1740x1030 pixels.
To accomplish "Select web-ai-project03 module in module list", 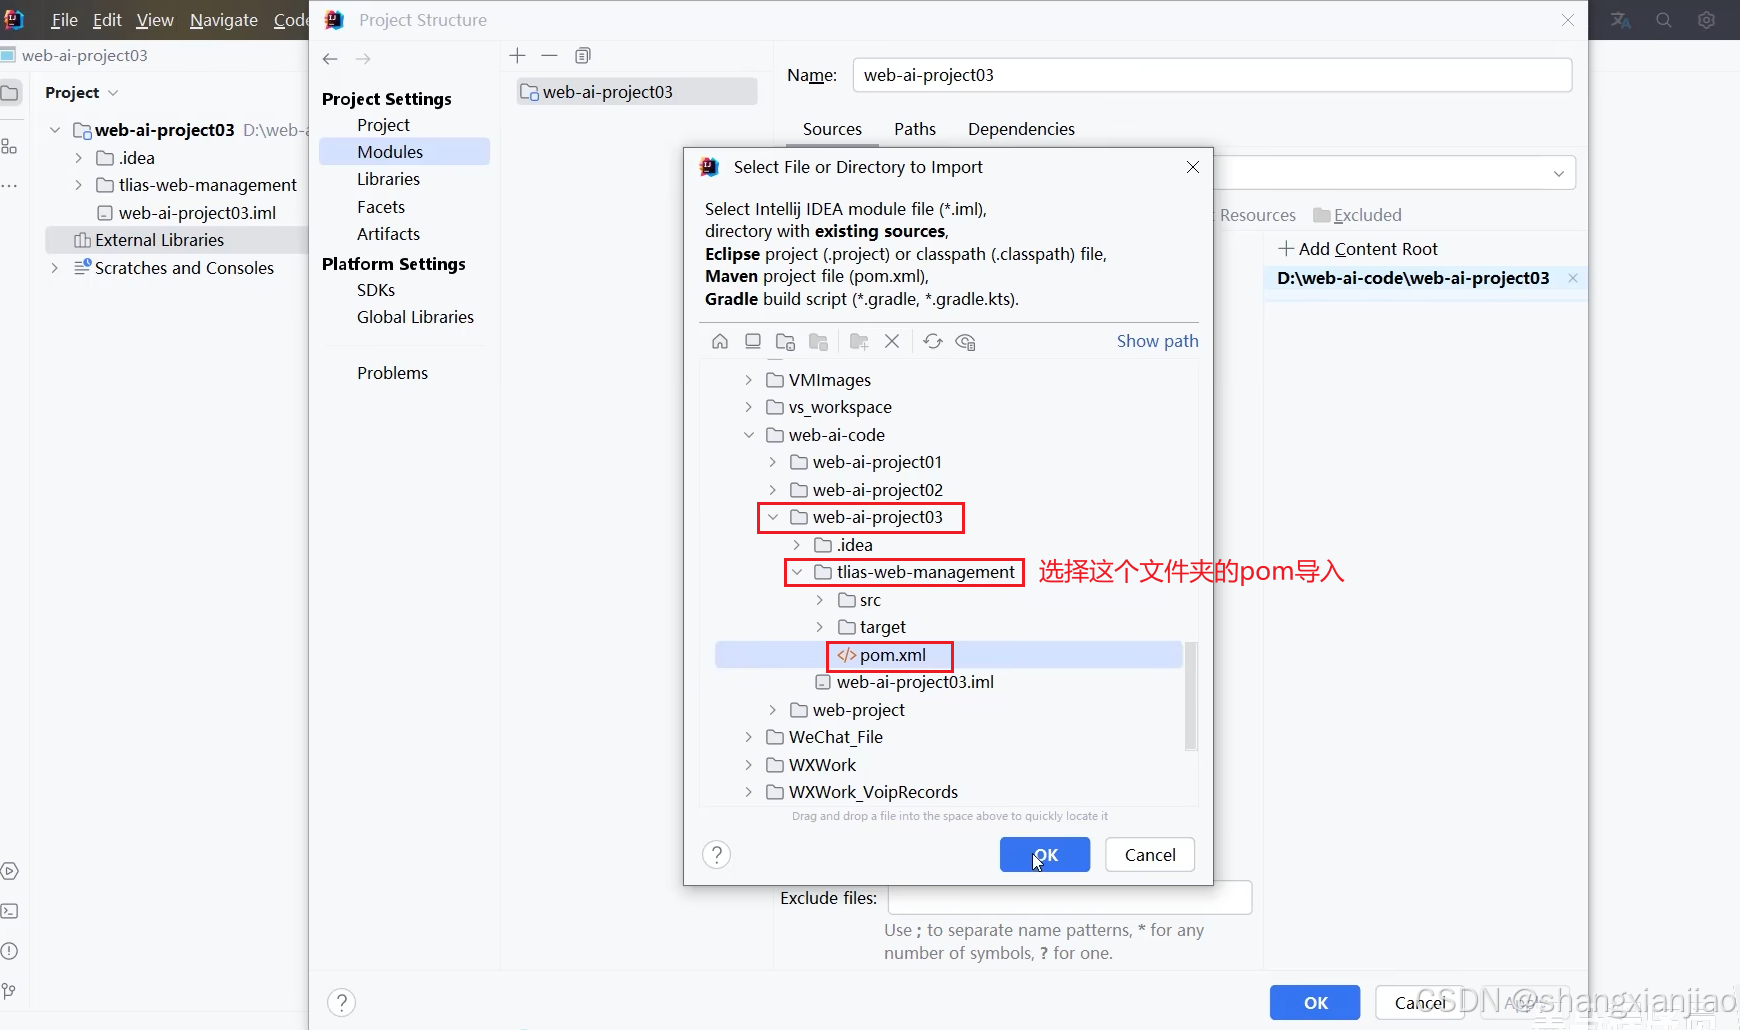I will pyautogui.click(x=637, y=92).
